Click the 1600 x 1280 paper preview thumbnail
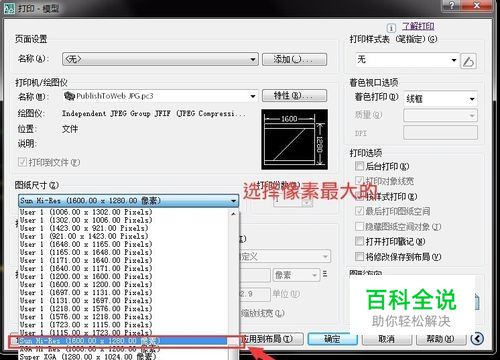 tap(294, 139)
